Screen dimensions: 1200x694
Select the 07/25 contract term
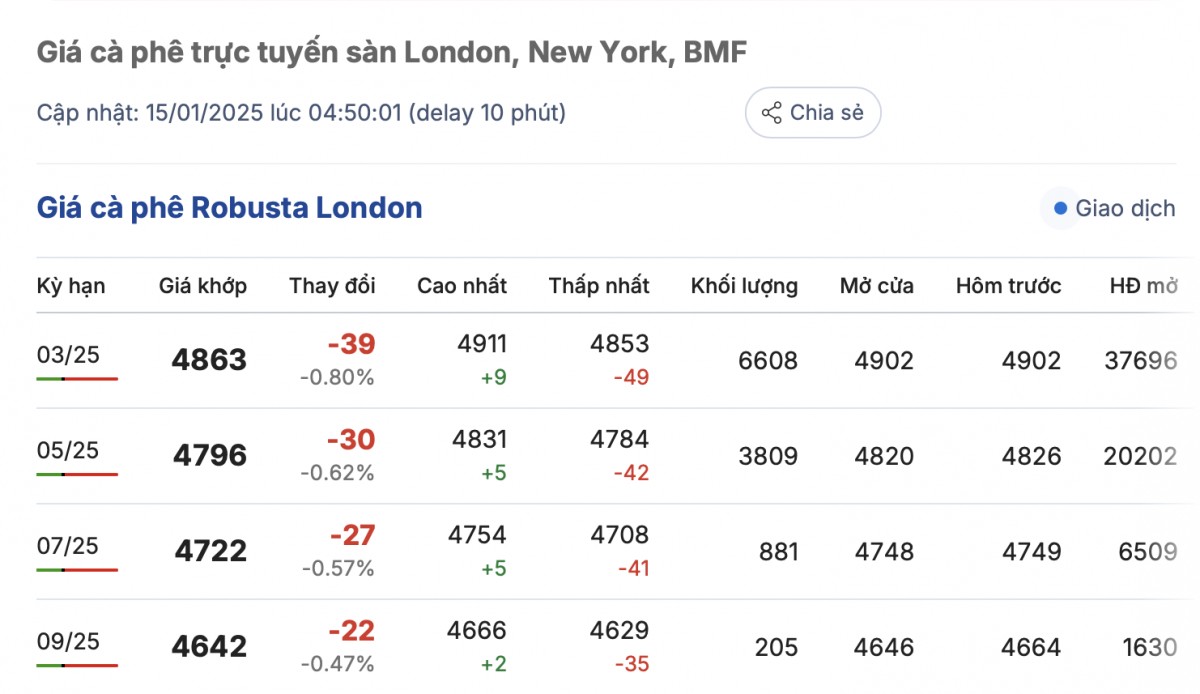(68, 546)
